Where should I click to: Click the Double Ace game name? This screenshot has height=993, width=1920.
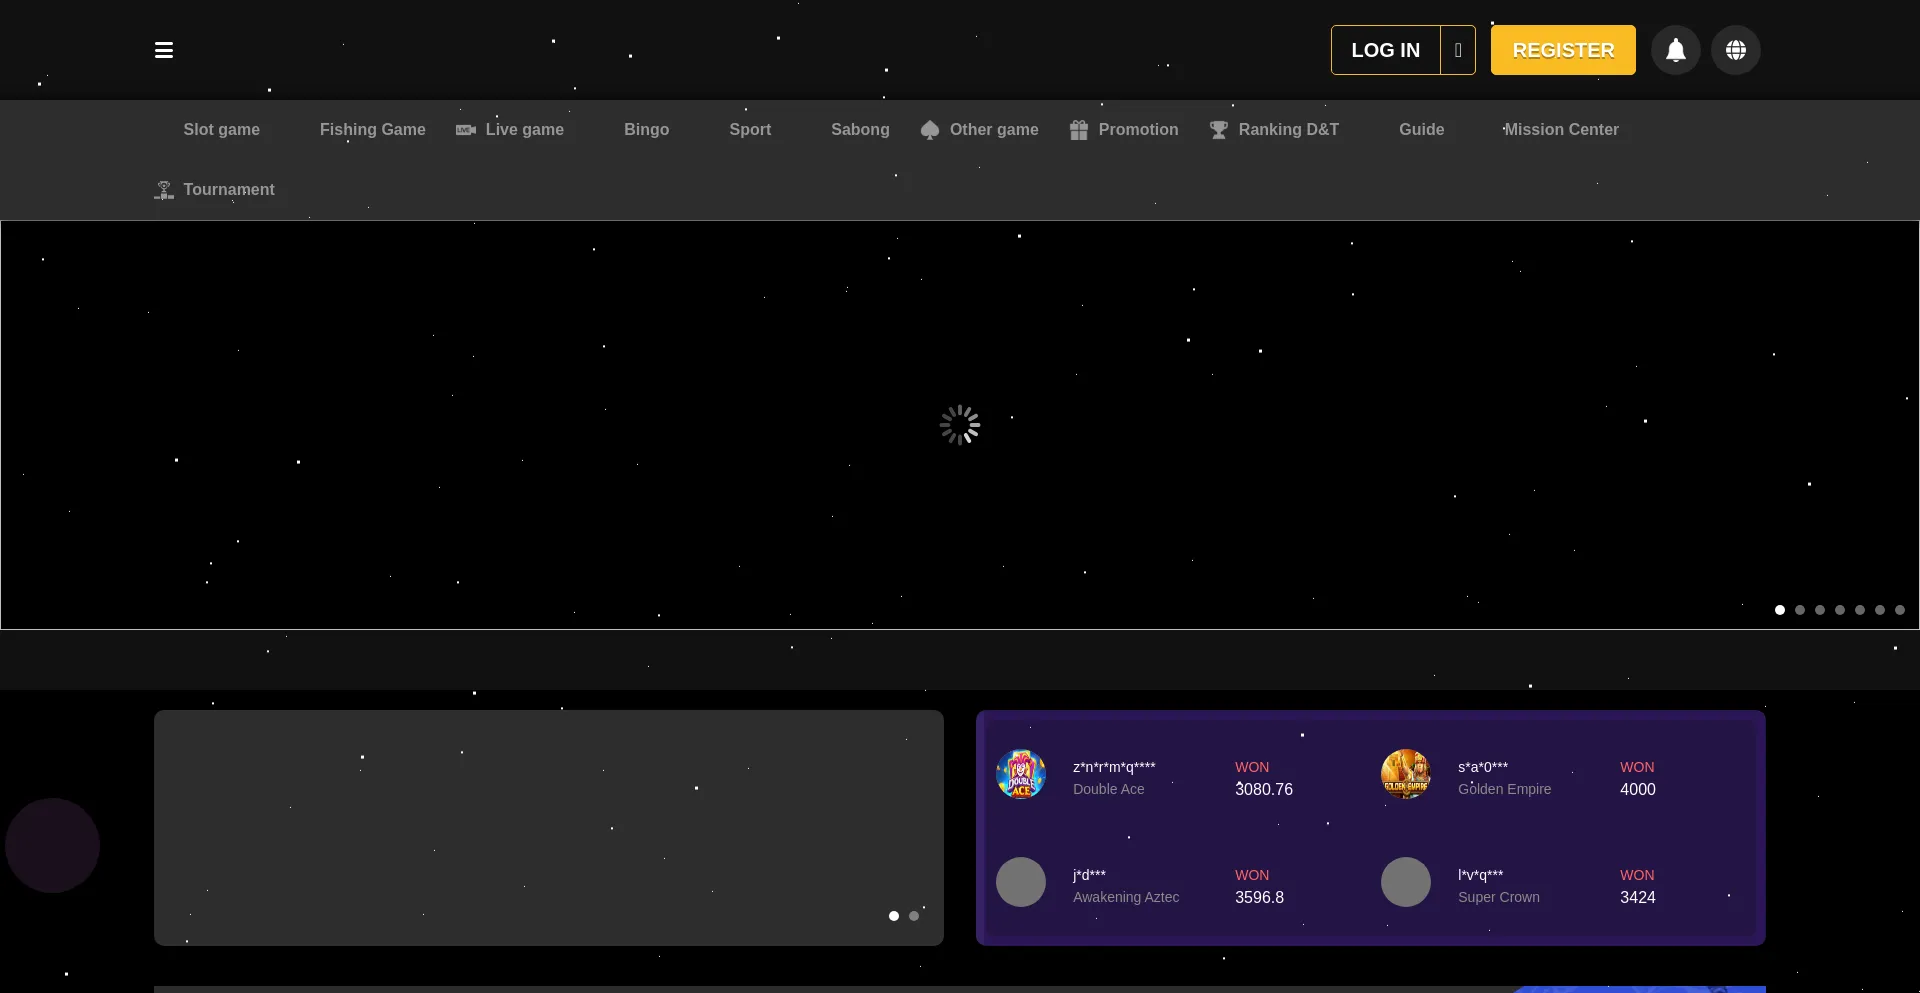pyautogui.click(x=1109, y=789)
